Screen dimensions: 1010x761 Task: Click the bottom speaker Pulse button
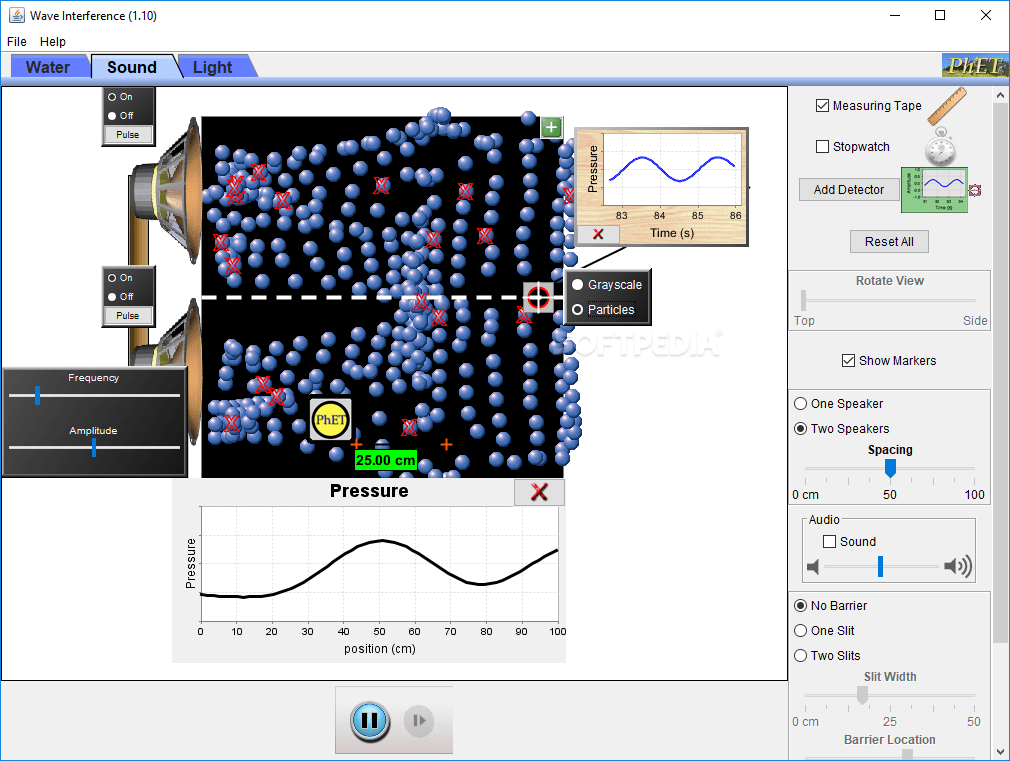click(128, 316)
